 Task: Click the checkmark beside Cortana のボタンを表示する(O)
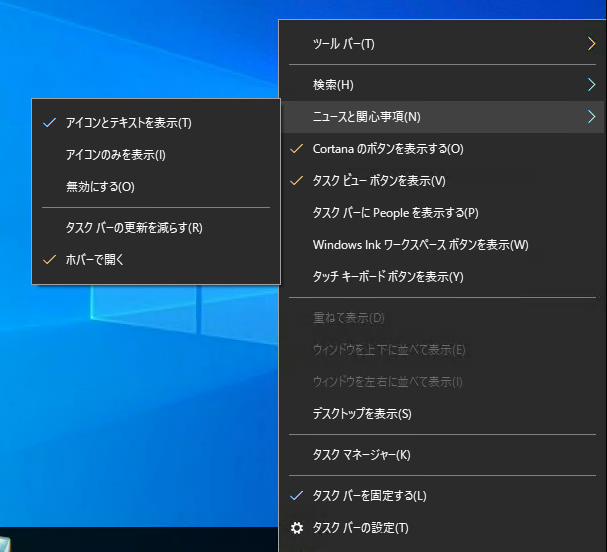click(x=297, y=148)
